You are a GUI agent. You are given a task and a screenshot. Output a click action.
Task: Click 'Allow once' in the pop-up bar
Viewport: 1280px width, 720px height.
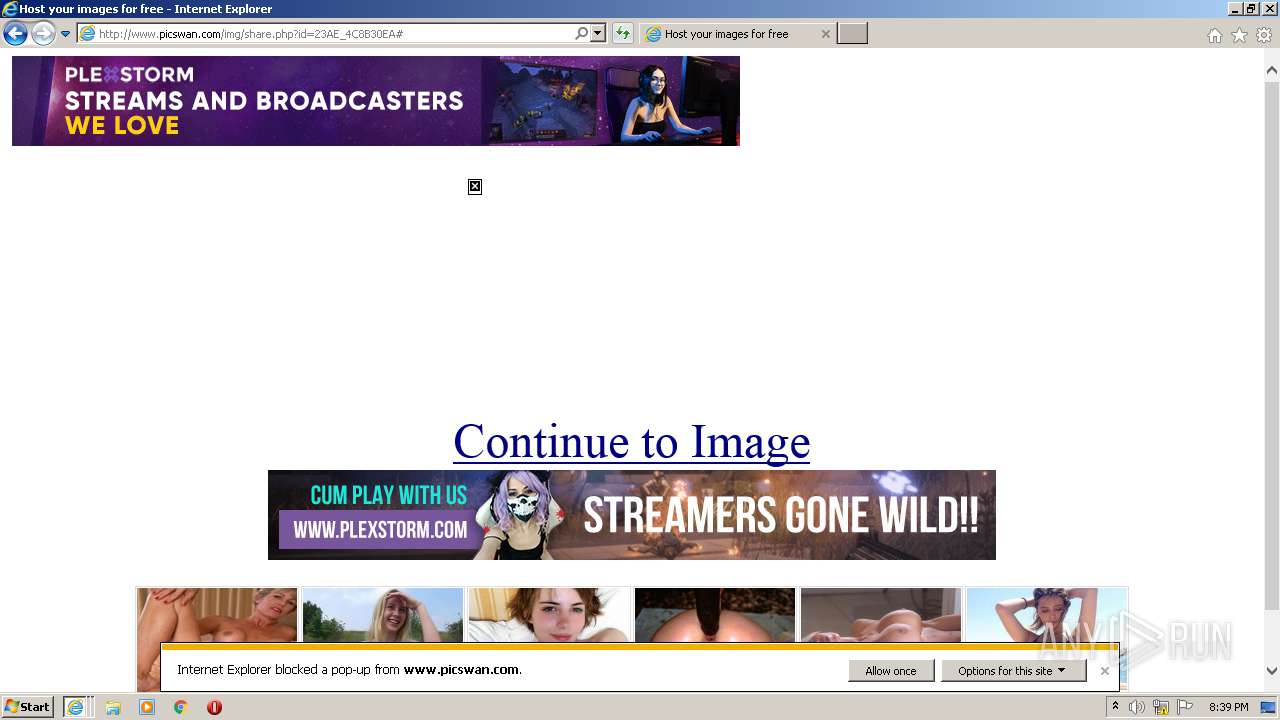(891, 671)
